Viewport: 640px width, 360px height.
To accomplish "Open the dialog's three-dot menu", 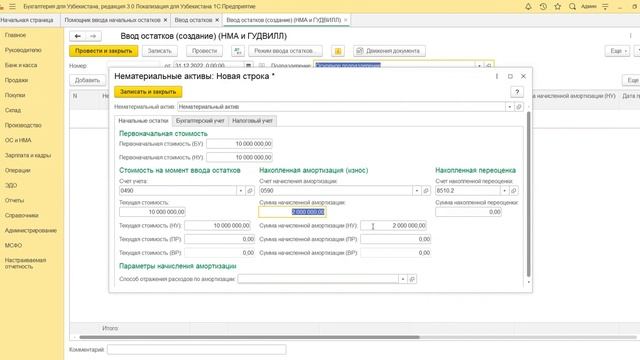I will click(x=497, y=76).
